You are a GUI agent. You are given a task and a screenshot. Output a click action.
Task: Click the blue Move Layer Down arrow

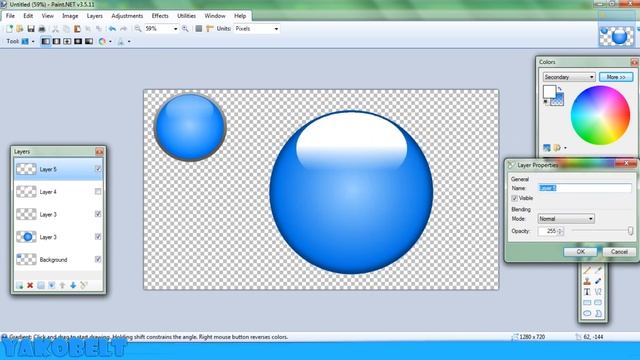click(73, 285)
